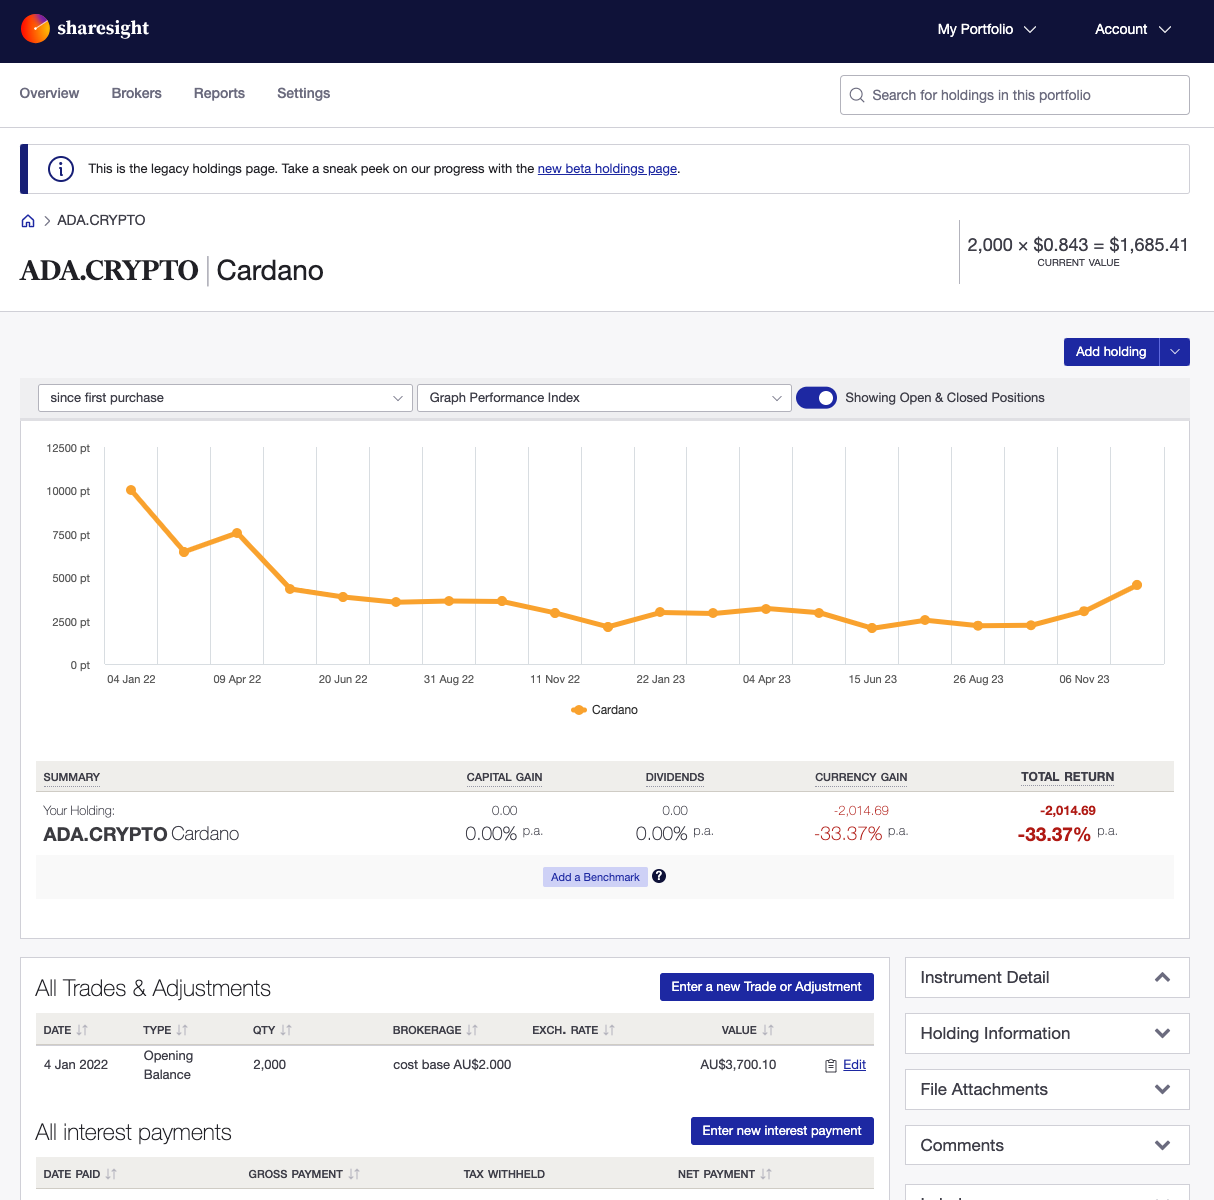
Task: Click the search holdings input field
Action: (1015, 95)
